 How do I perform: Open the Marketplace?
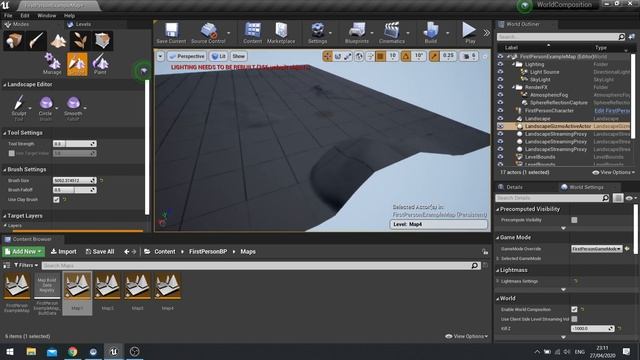tap(281, 33)
